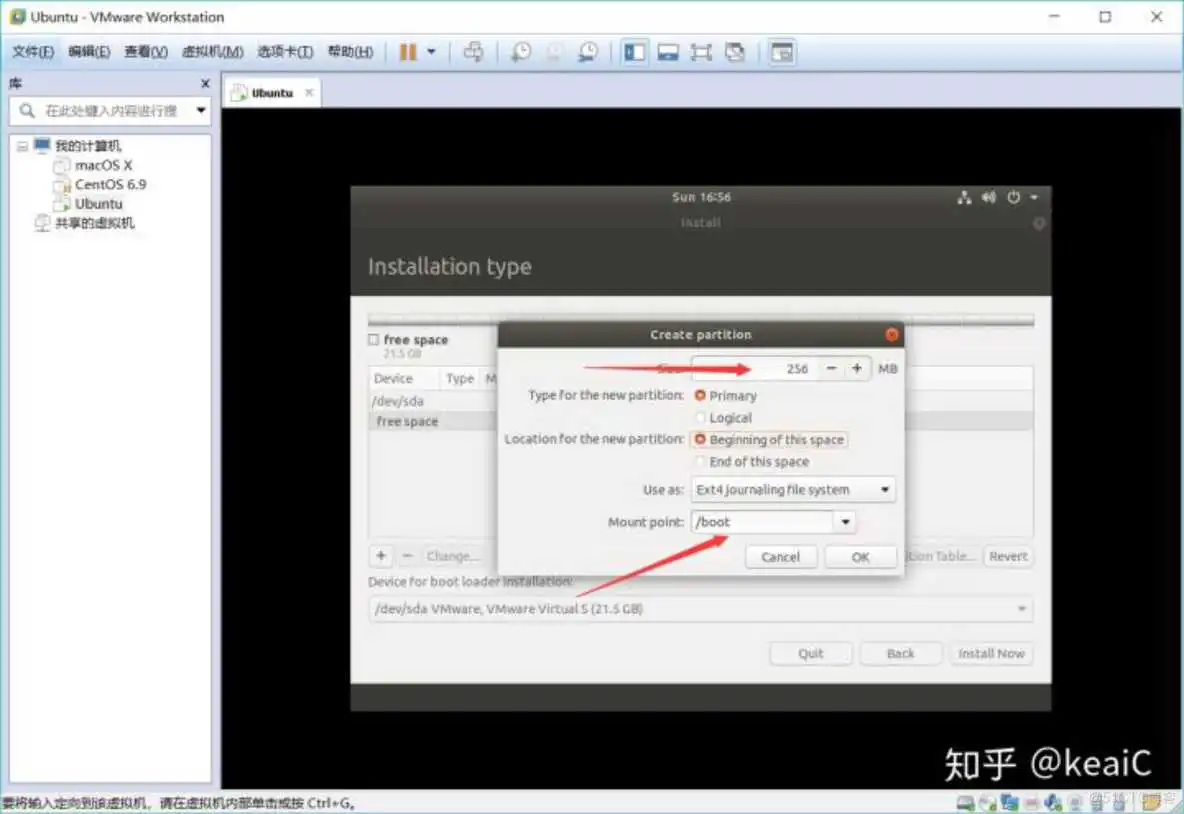This screenshot has height=814, width=1184.
Task: Click the OK button in Create partition
Action: [860, 556]
